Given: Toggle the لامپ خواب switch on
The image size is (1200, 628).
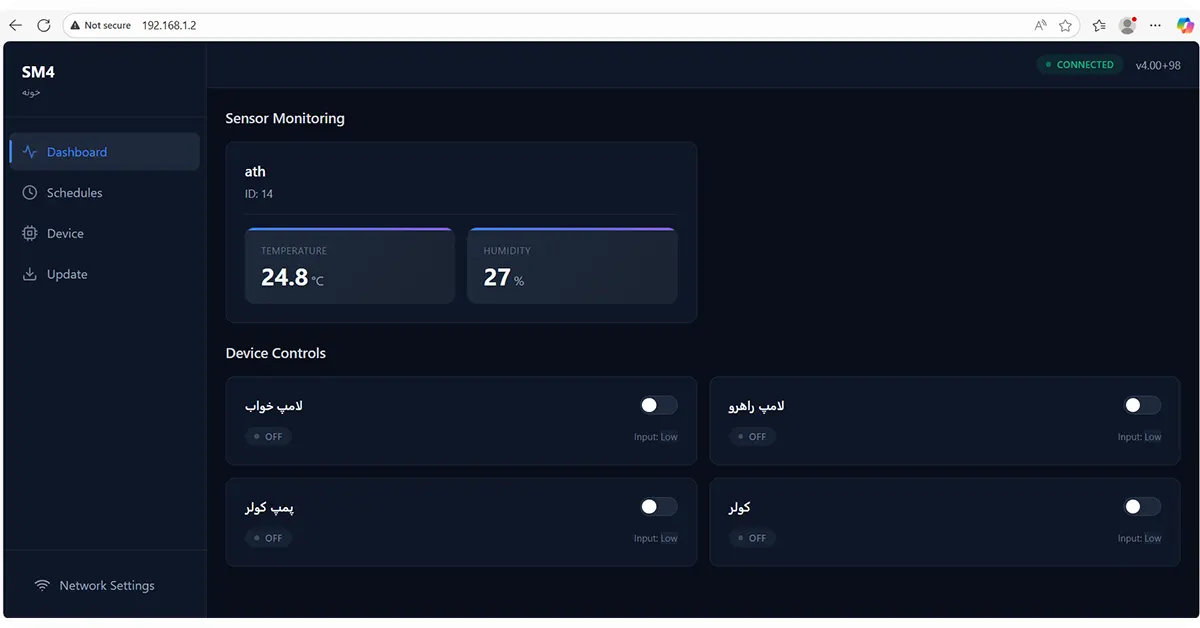Looking at the screenshot, I should pos(658,405).
